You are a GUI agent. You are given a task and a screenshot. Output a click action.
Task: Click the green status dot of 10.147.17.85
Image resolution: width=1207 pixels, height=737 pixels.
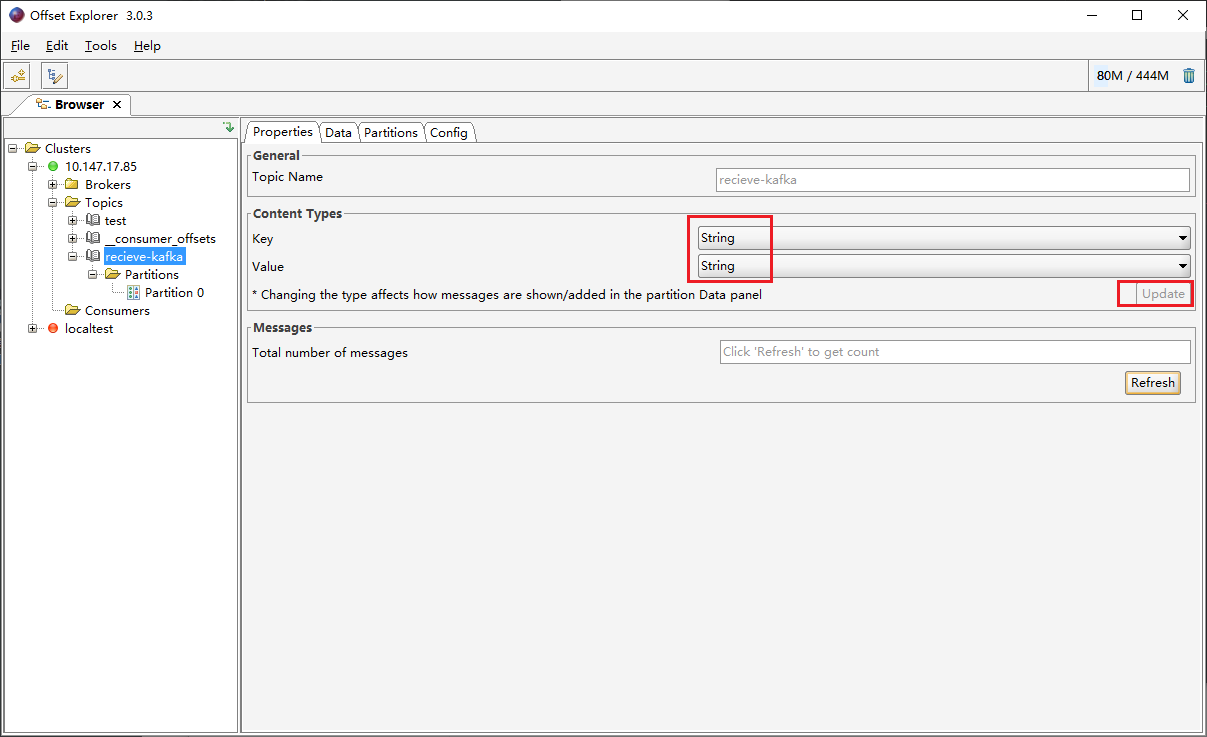click(x=53, y=167)
